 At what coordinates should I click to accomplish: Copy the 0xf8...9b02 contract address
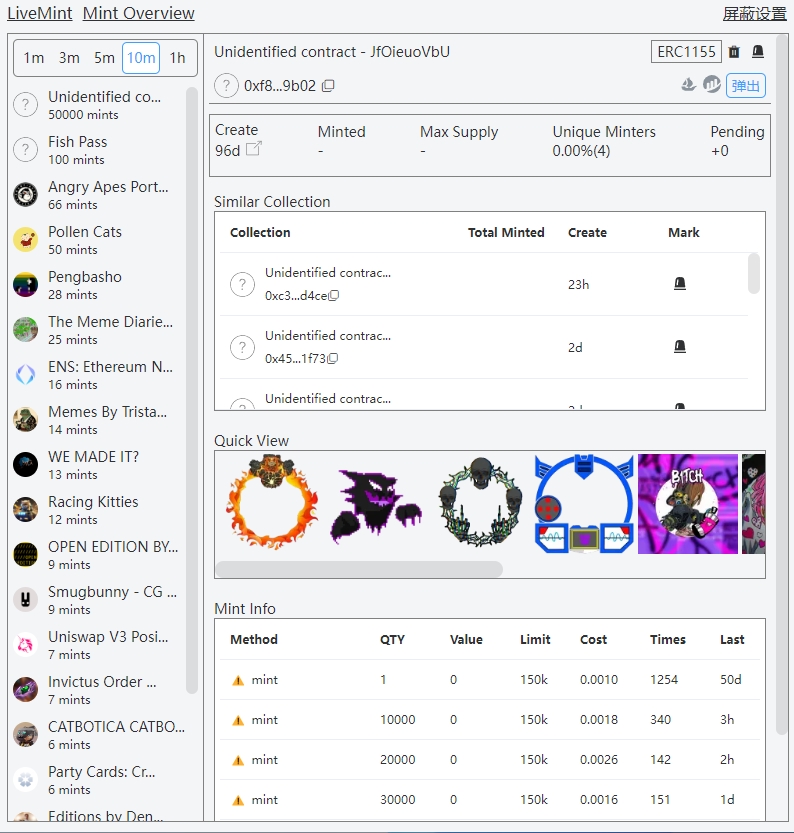click(328, 86)
